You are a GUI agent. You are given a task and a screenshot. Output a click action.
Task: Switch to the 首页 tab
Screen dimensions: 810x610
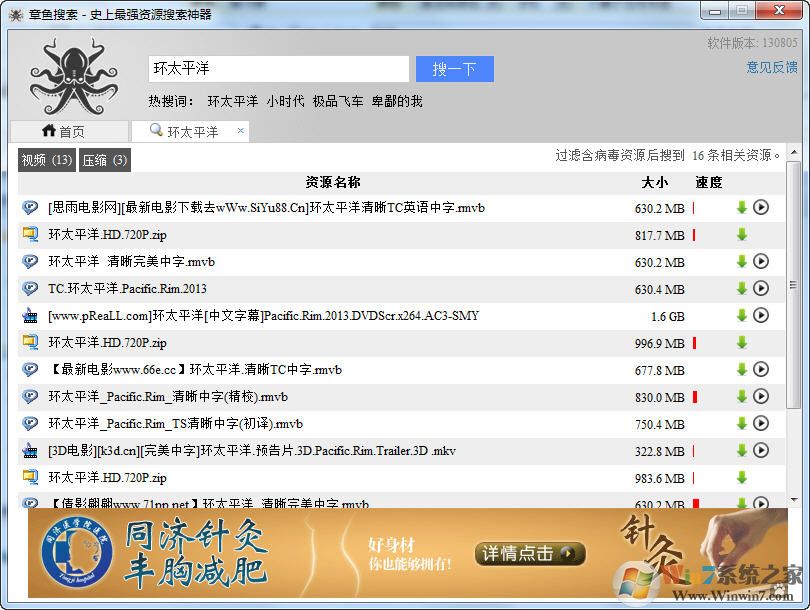click(68, 130)
